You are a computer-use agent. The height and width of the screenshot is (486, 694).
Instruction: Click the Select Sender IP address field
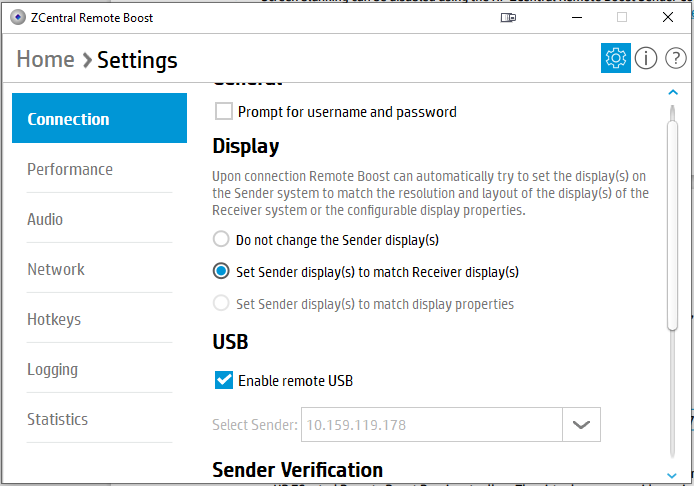[x=432, y=424]
